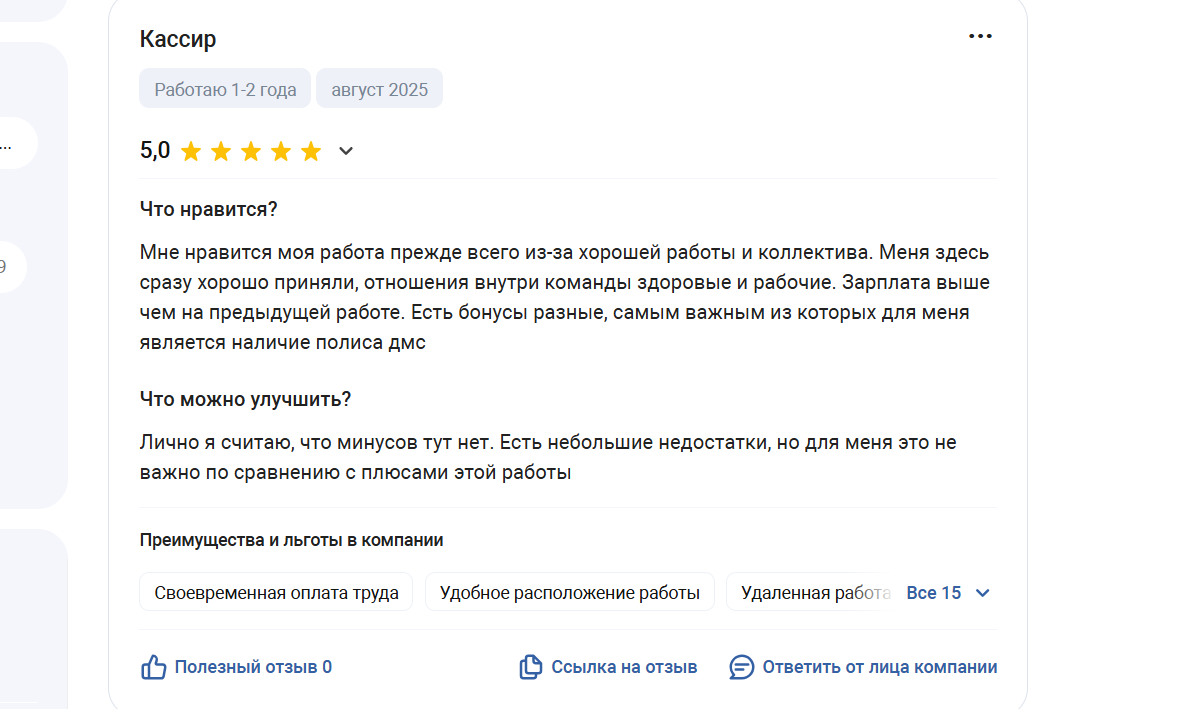Select the август 2025 tag
Screen dimensions: 1193x709
click(x=380, y=89)
